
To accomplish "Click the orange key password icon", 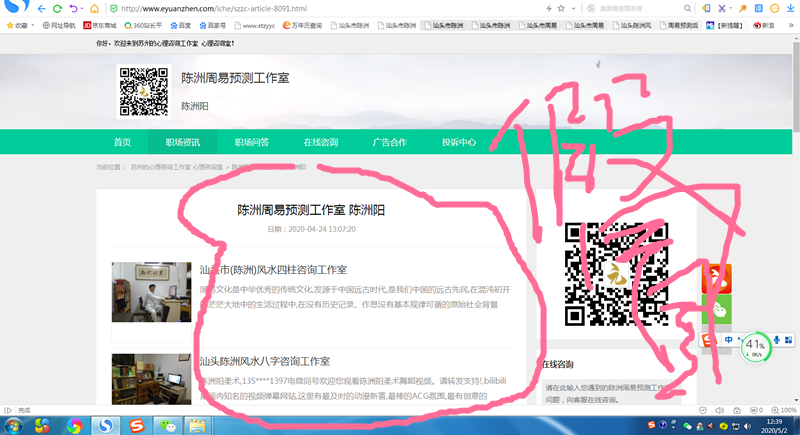I will pyautogui.click(x=743, y=9).
